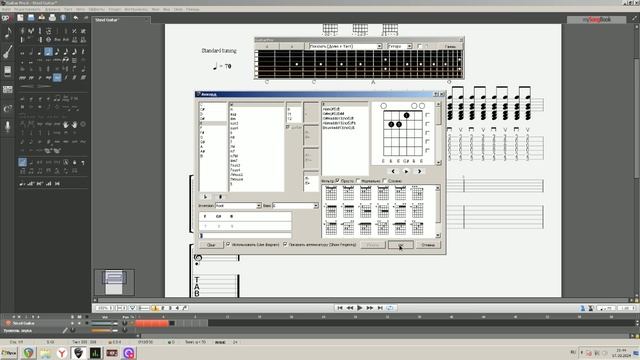Viewport: 640px width, 360px height.
Task: Create a new file with the blank page icon
Action: coord(20,18)
